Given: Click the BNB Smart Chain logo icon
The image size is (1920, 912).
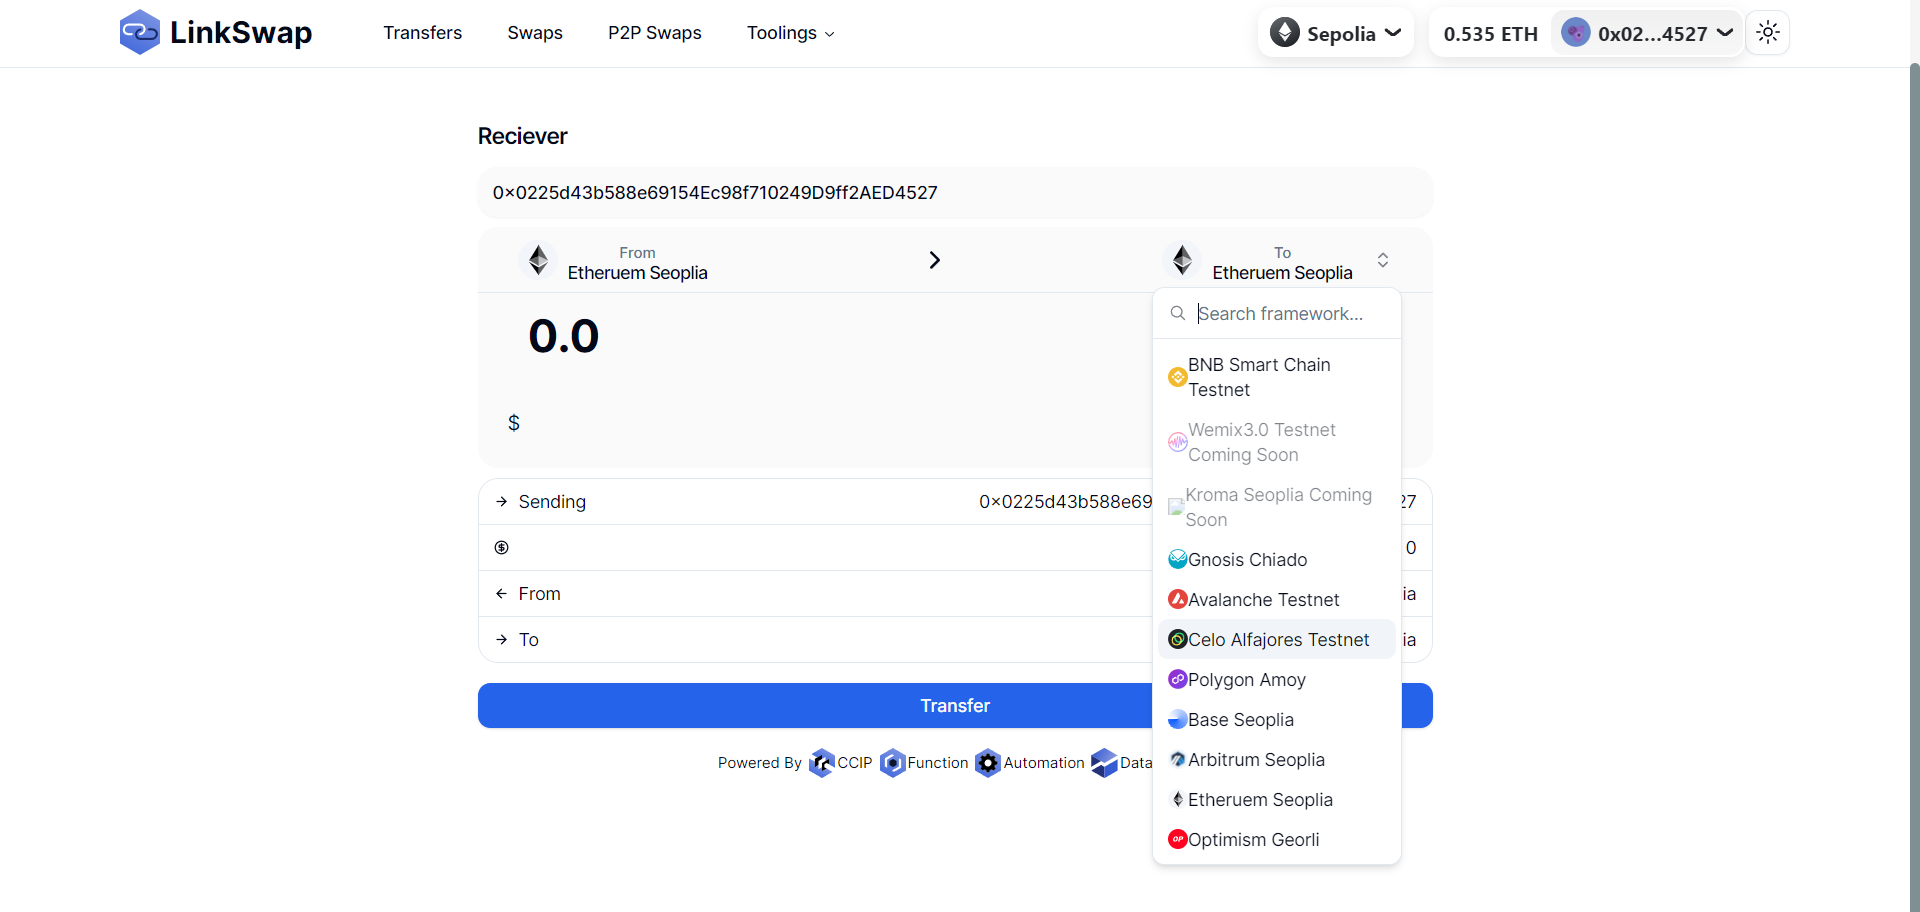Looking at the screenshot, I should (x=1178, y=377).
